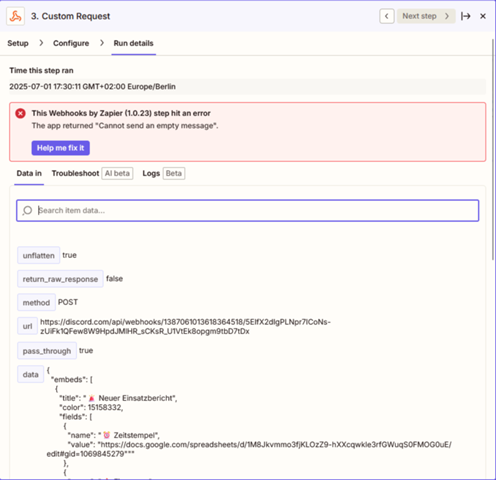The width and height of the screenshot is (496, 480).
Task: Click the docs.google.com spreadsheet value link
Action: [x=249, y=449]
